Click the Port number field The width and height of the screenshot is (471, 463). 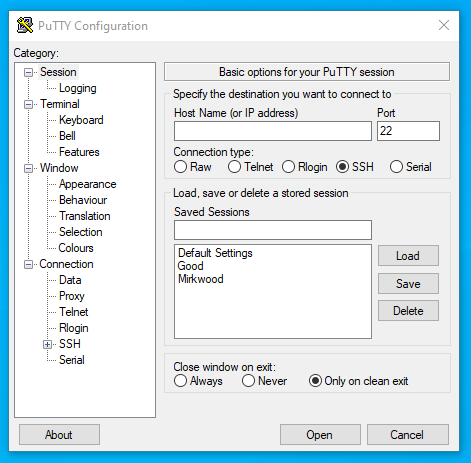pos(408,131)
